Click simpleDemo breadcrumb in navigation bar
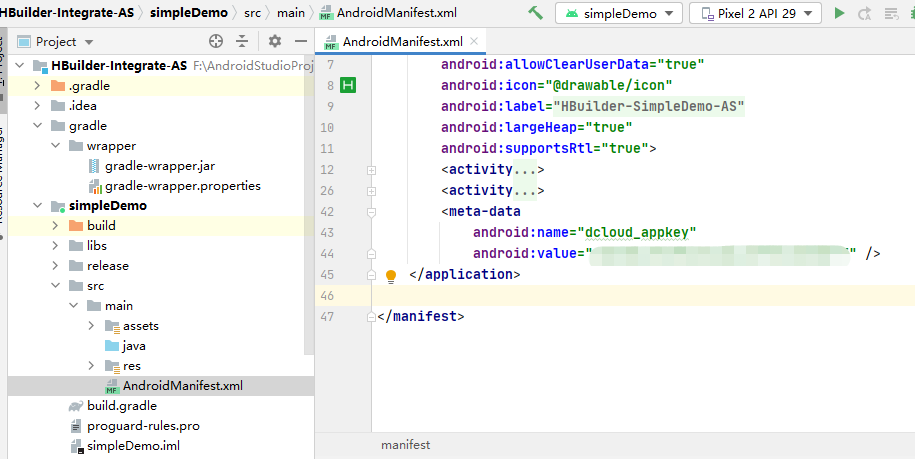This screenshot has width=915, height=459. [x=188, y=13]
